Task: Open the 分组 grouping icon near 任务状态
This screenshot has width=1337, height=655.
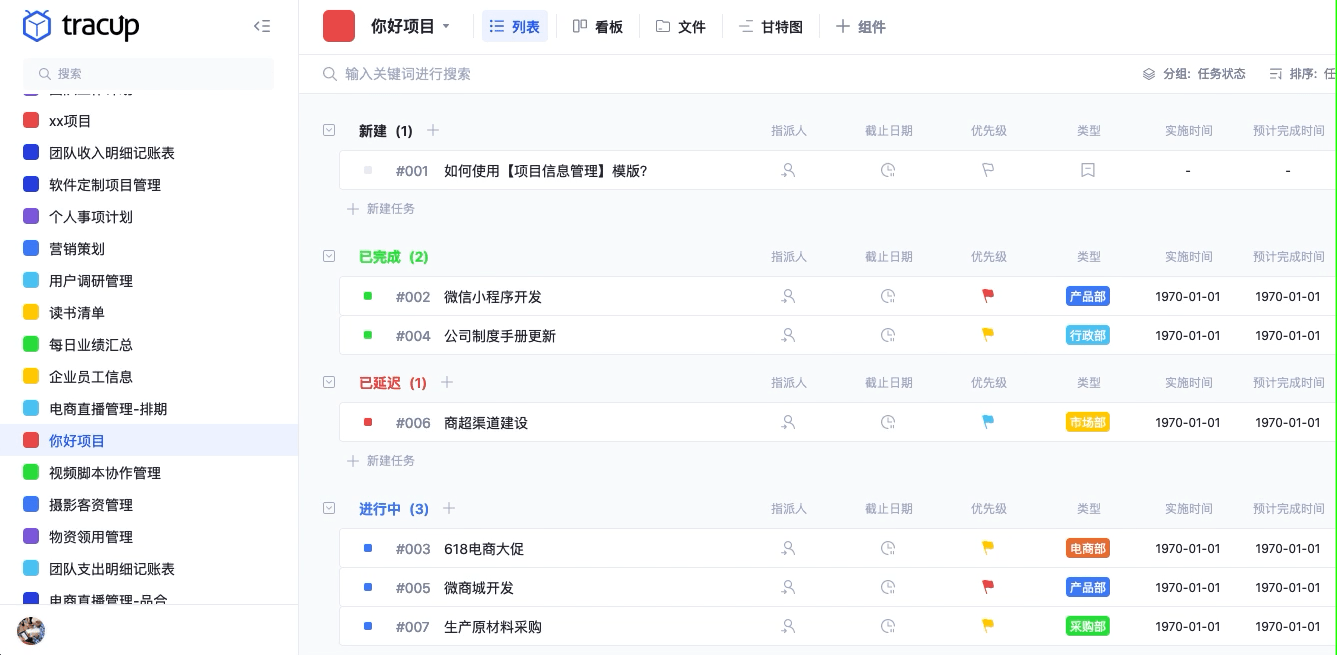Action: coord(1149,73)
